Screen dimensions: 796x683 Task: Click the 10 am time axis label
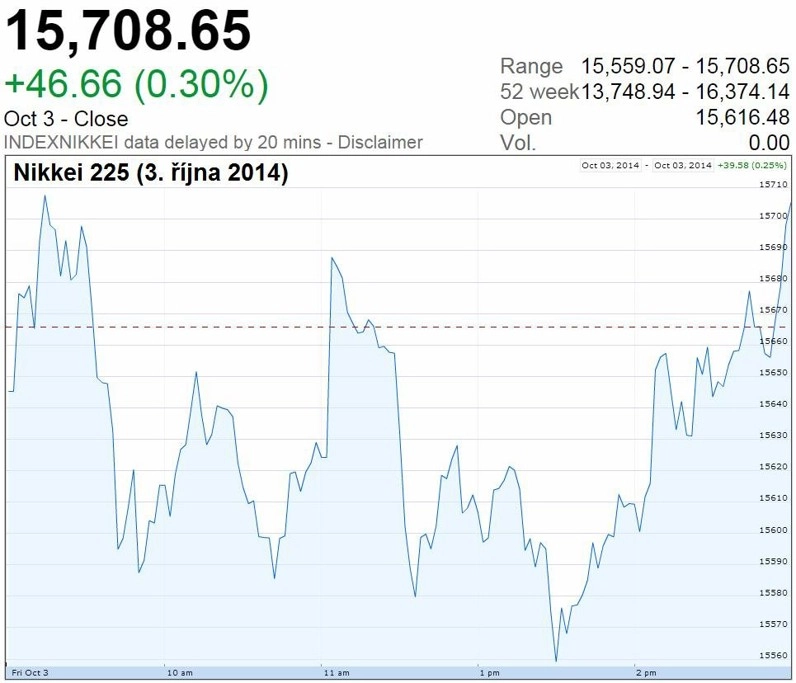point(180,673)
